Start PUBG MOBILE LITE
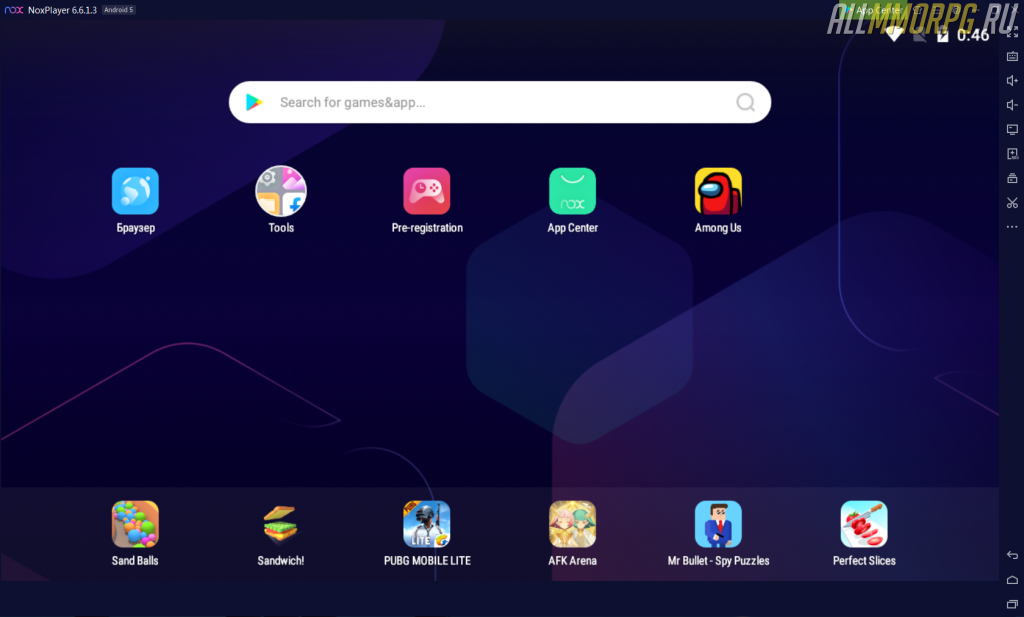This screenshot has height=617, width=1024. pos(426,524)
